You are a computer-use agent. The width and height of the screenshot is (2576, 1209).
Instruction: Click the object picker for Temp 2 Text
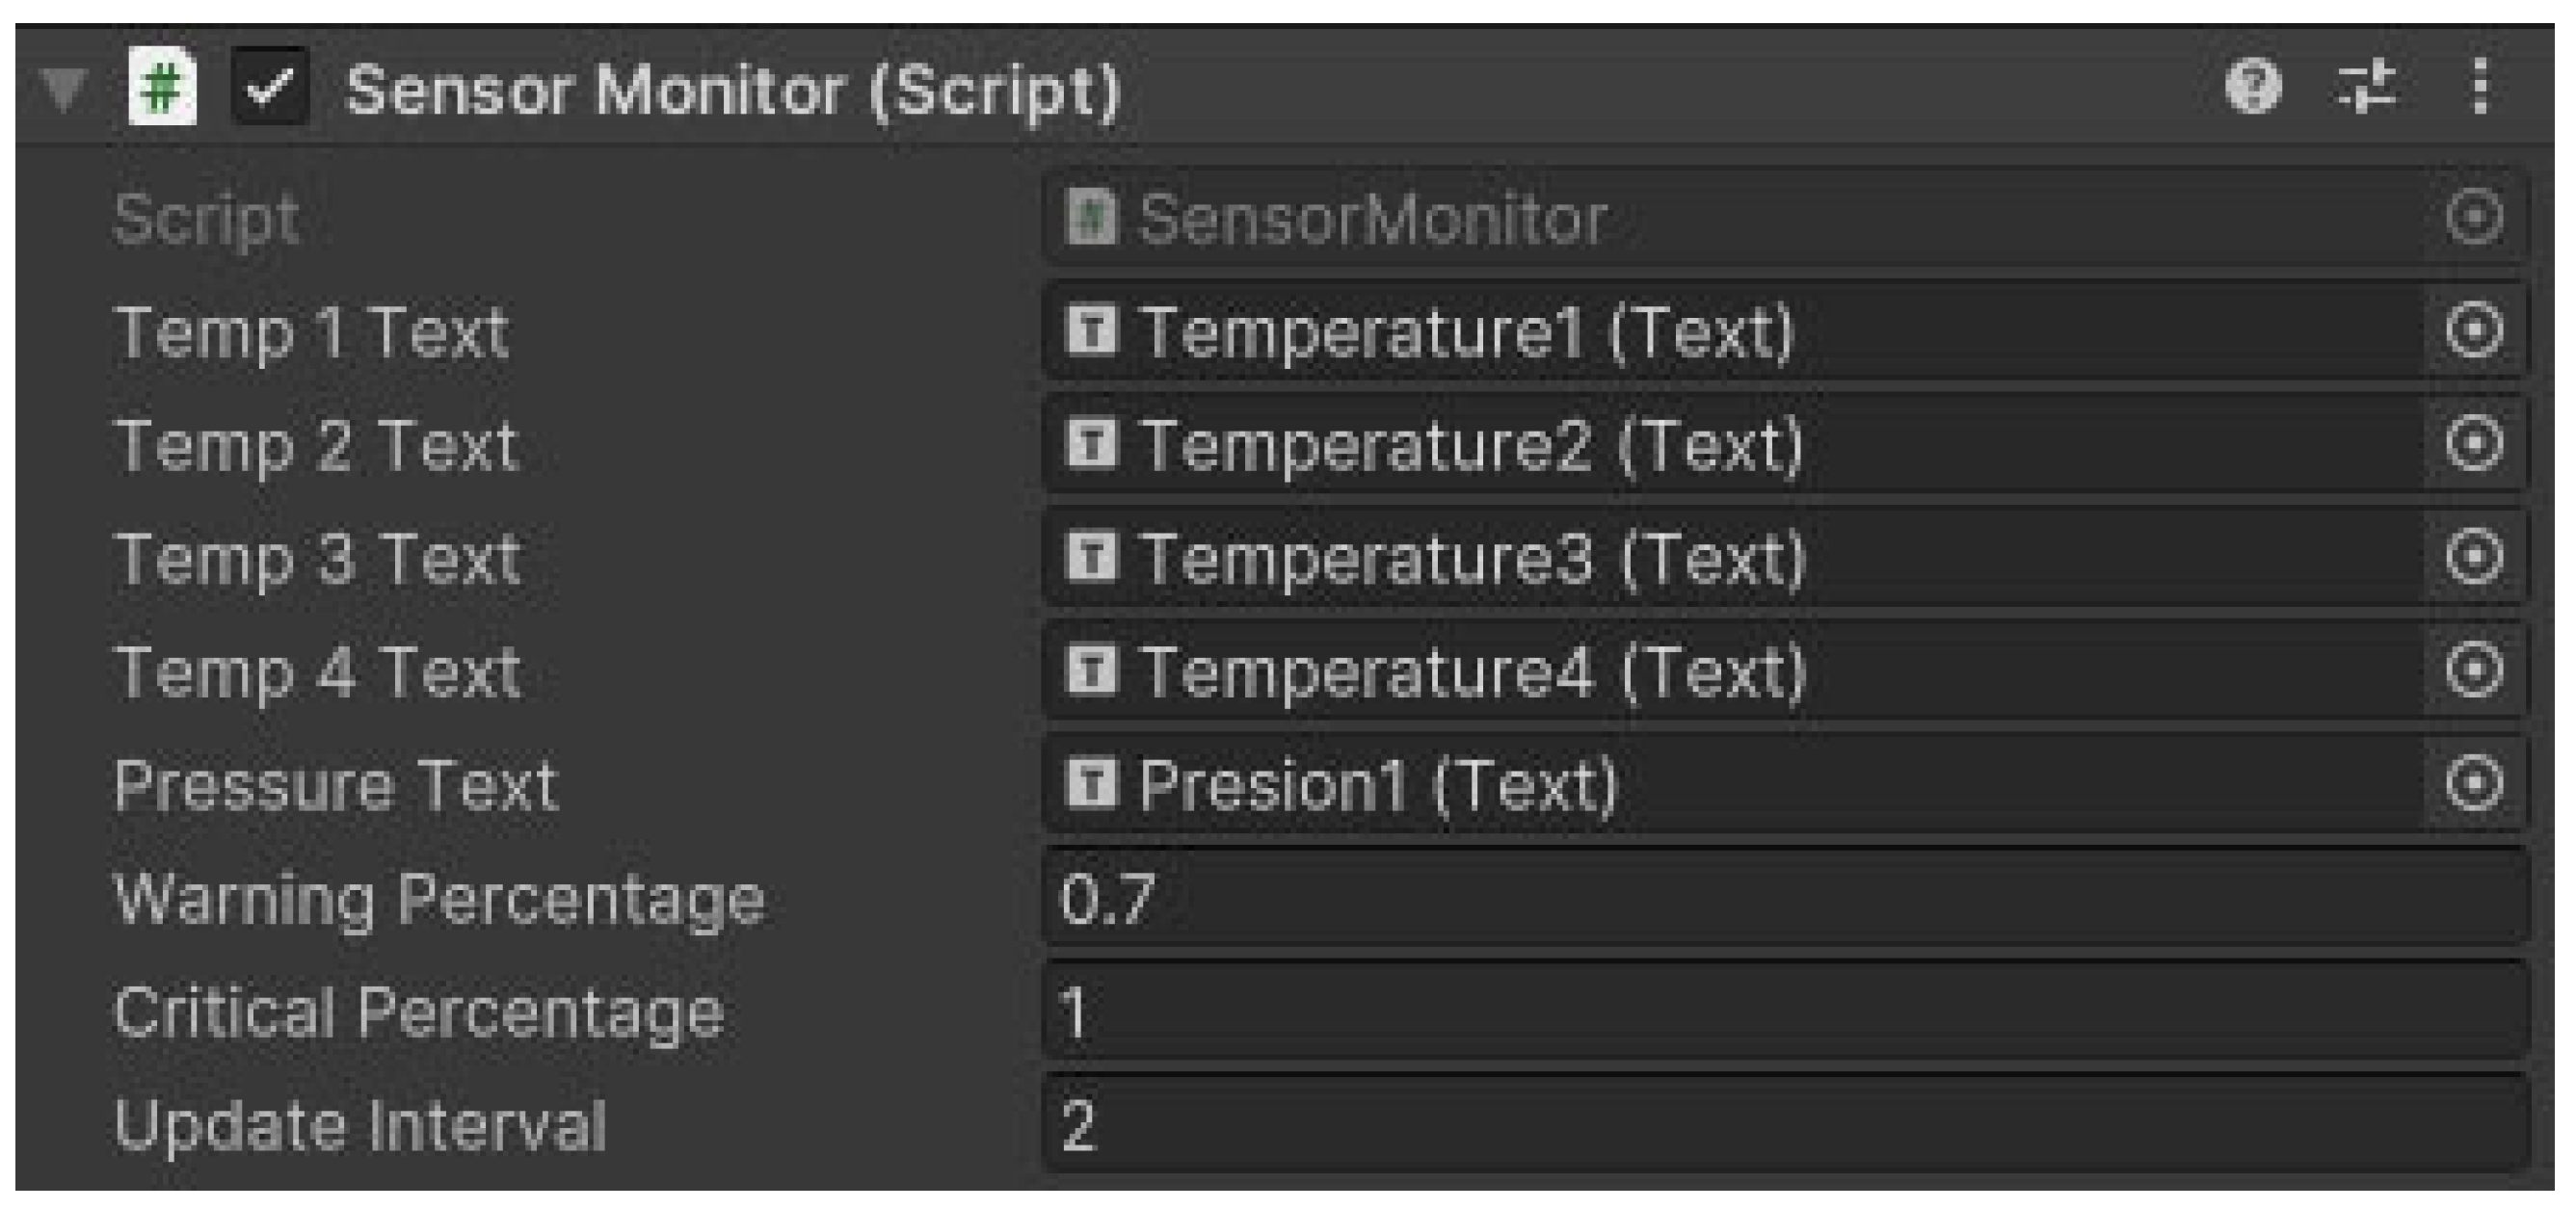pos(2474,444)
